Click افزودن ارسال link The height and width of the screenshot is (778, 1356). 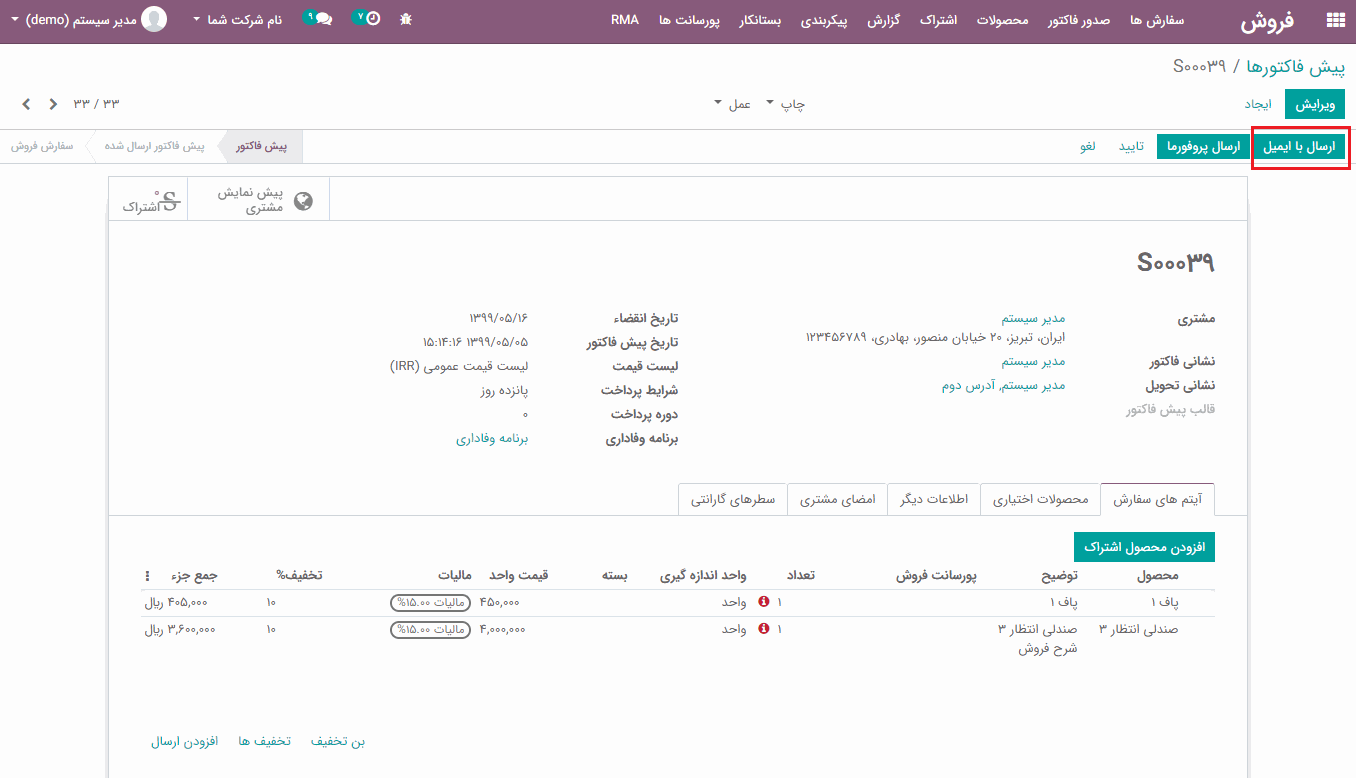[184, 741]
